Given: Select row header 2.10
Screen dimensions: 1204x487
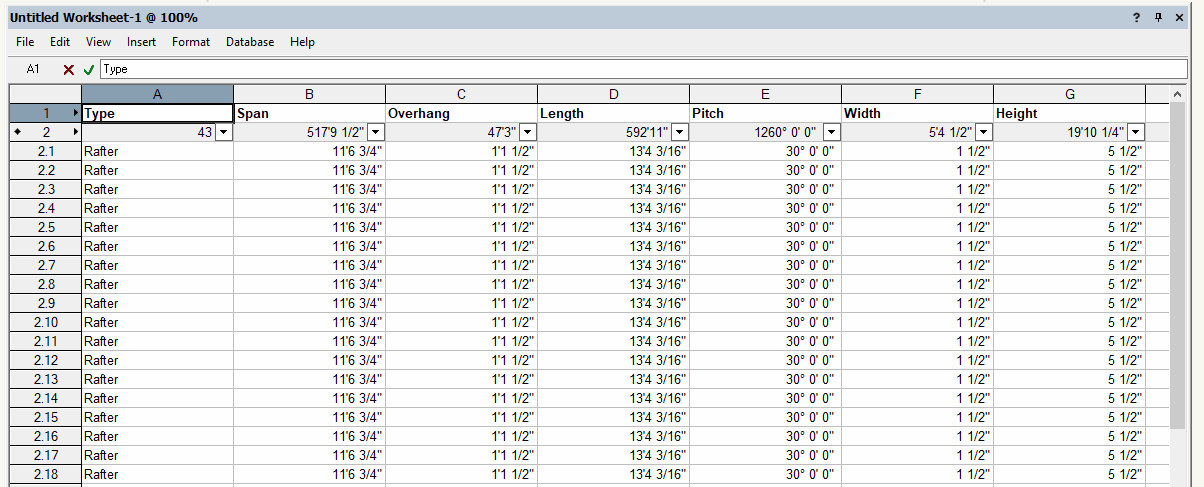Looking at the screenshot, I should 45,322.
